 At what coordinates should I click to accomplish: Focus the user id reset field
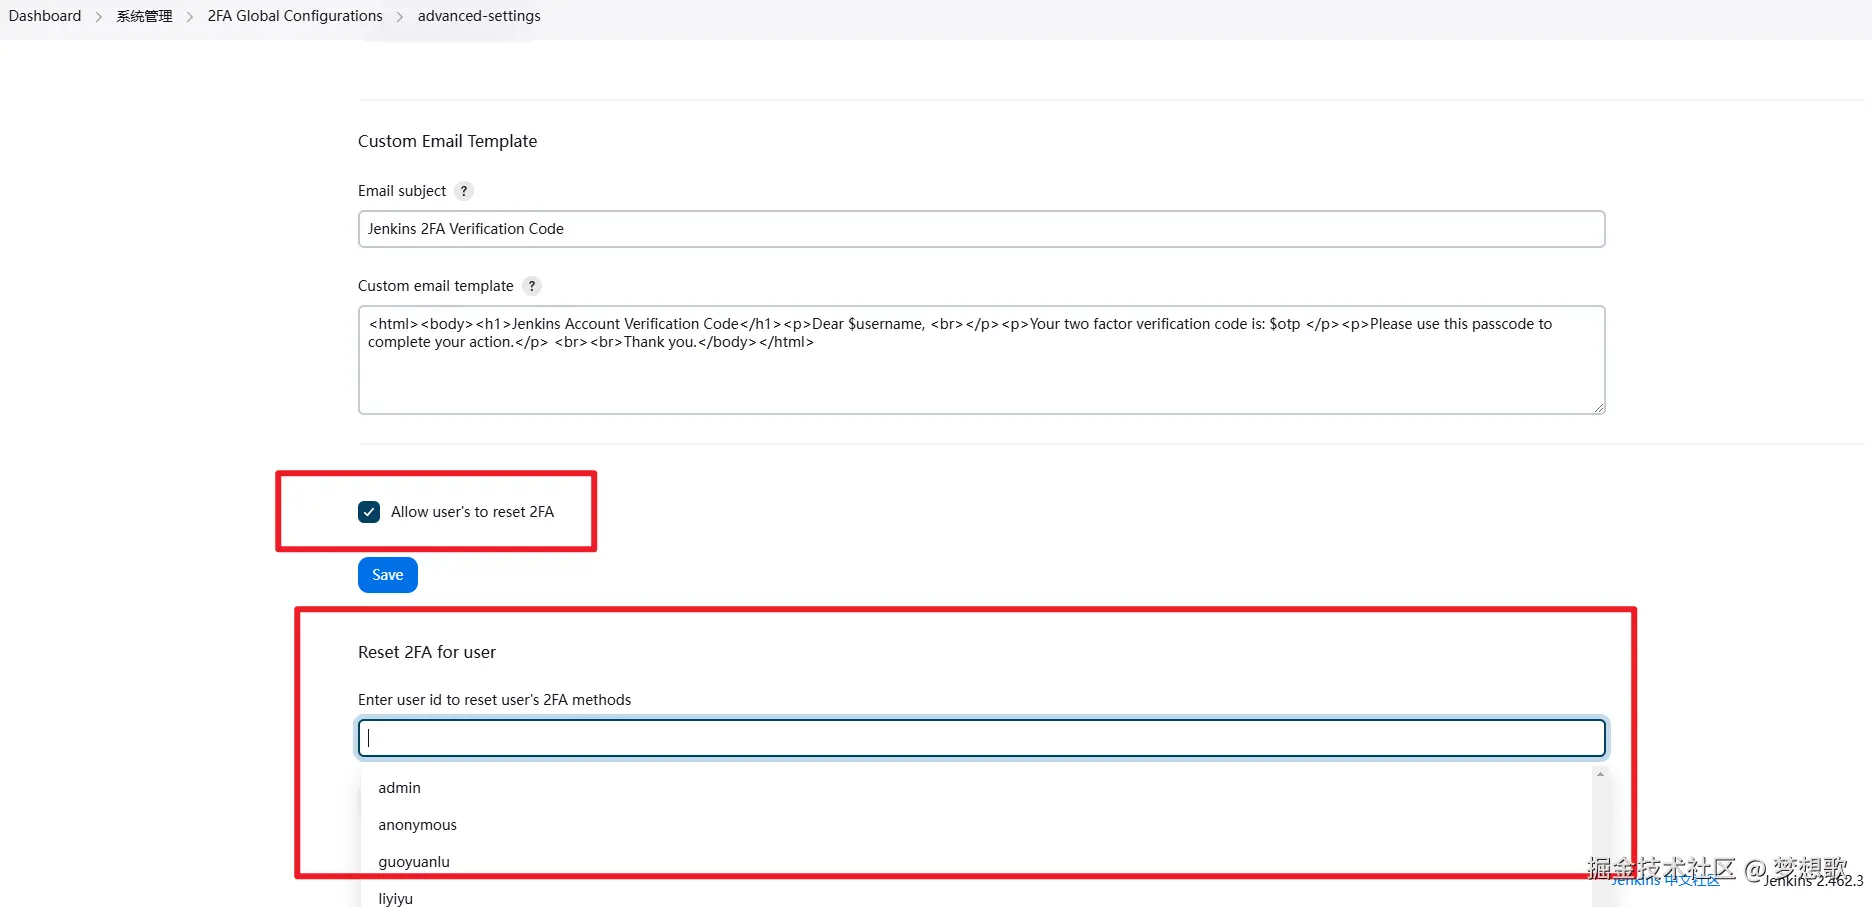tap(982, 738)
